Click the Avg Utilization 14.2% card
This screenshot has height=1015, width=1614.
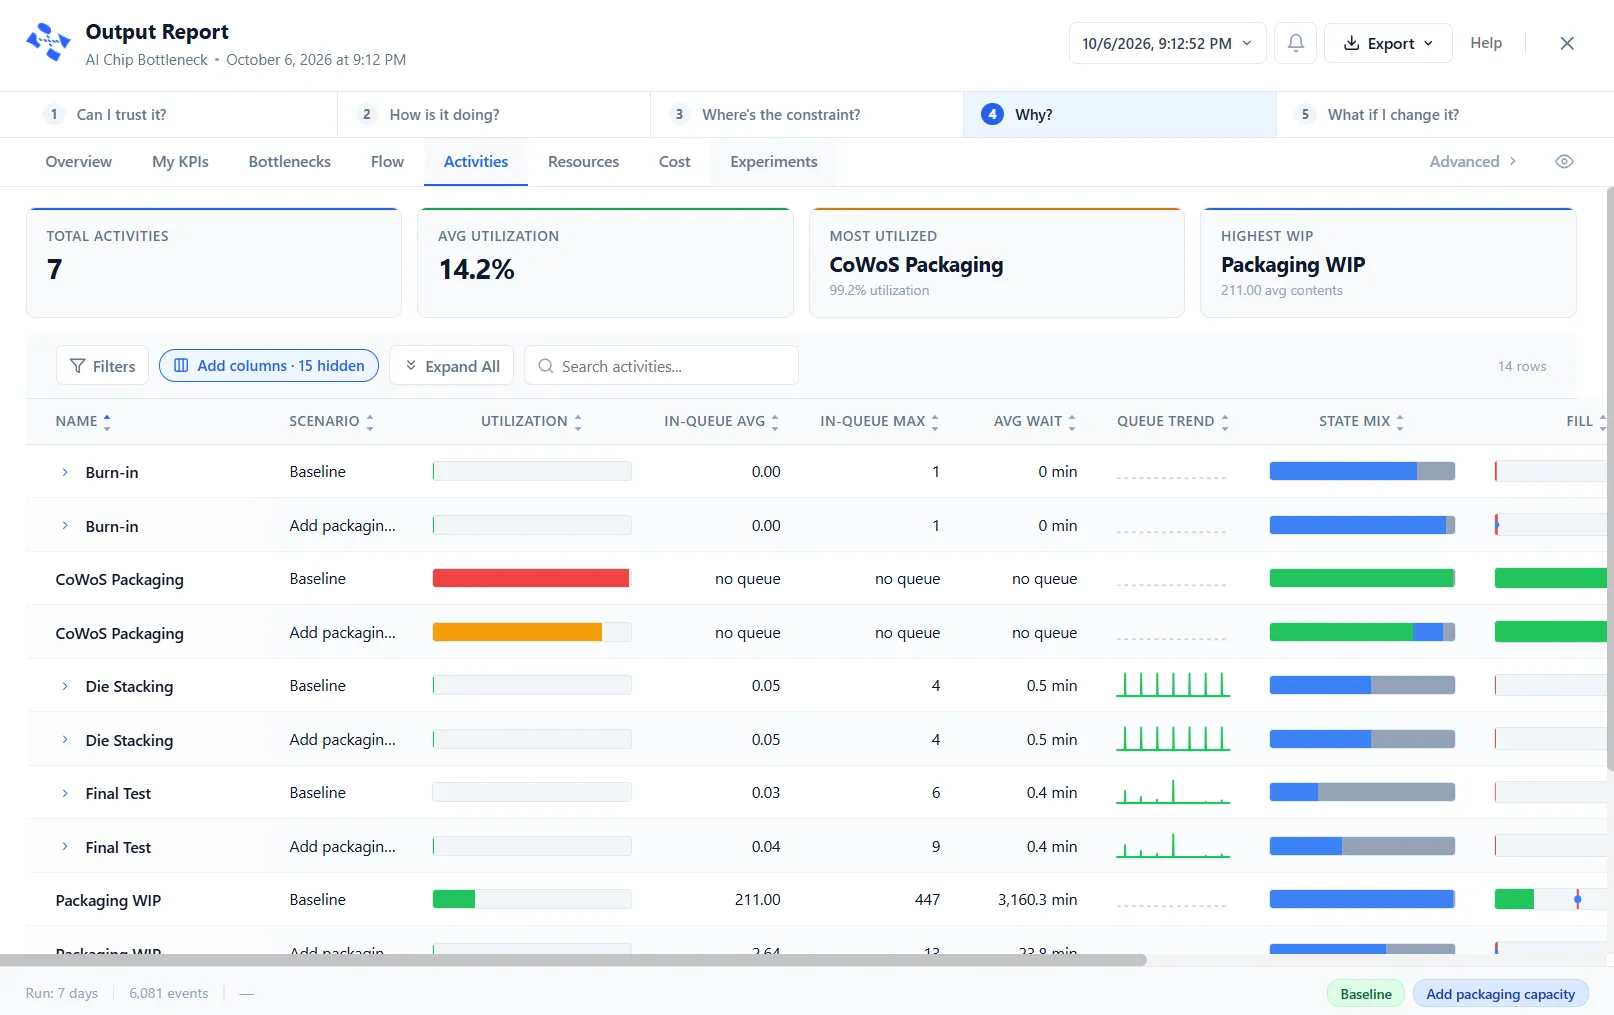point(605,263)
